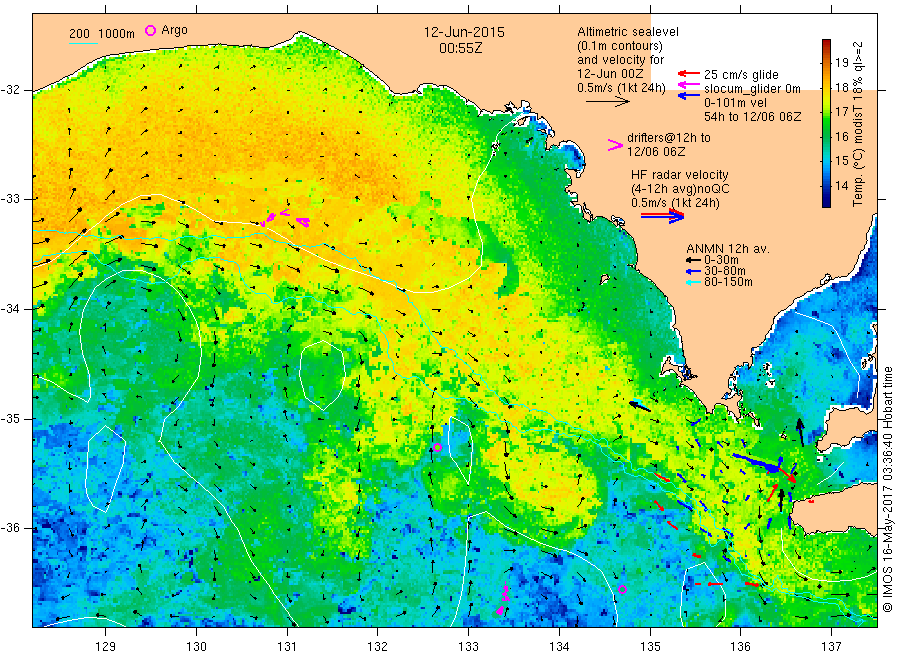The width and height of the screenshot is (900, 660).
Task: Click the -36 latitude axis label
Action: point(11,528)
